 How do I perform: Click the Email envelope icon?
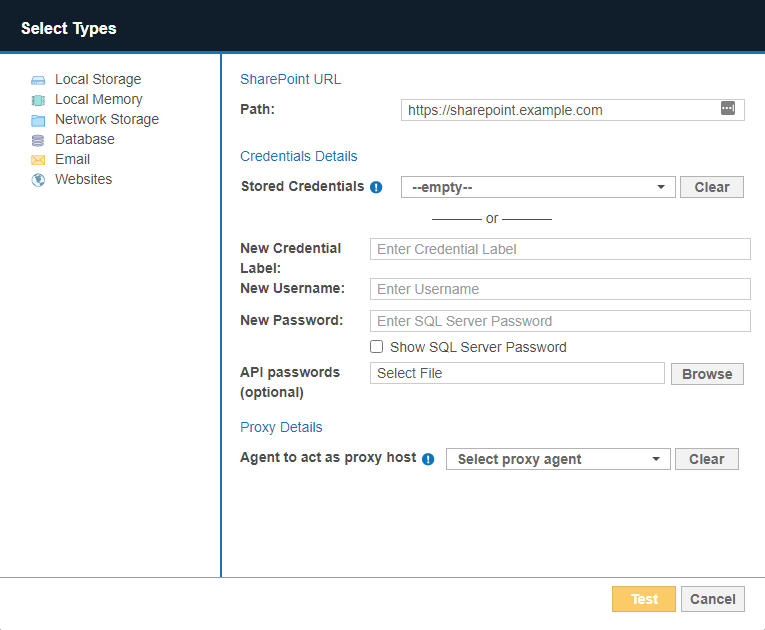[x=38, y=160]
